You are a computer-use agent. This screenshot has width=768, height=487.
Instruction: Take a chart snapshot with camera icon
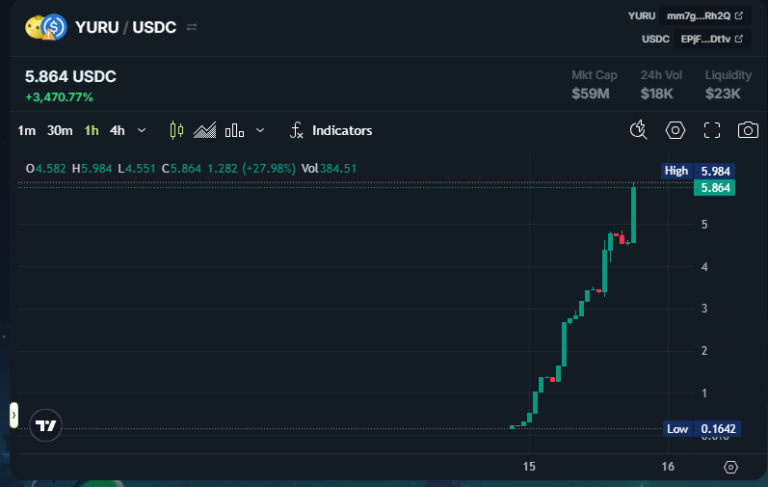[747, 130]
